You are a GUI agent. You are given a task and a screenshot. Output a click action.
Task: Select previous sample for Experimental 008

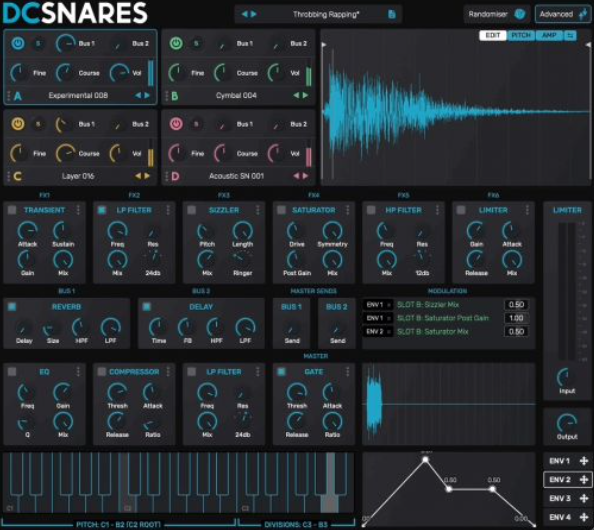click(x=138, y=95)
